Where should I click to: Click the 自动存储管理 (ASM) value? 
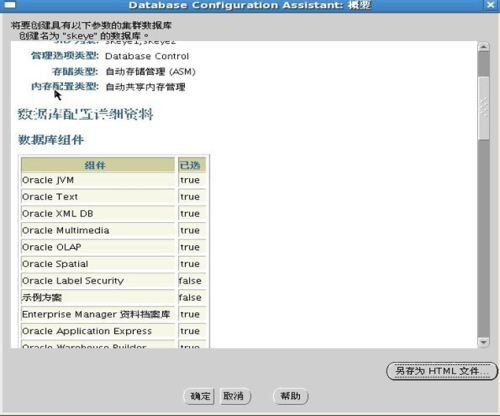[150, 71]
